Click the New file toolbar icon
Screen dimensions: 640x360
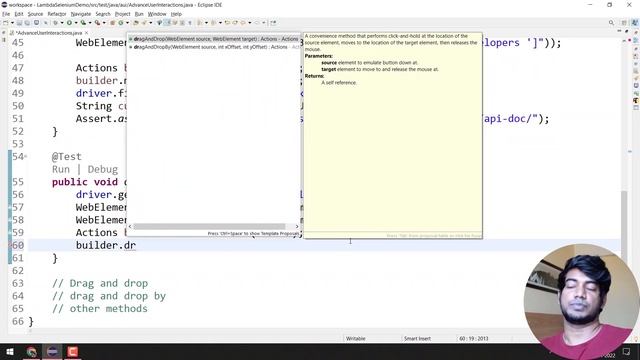coord(6,22)
